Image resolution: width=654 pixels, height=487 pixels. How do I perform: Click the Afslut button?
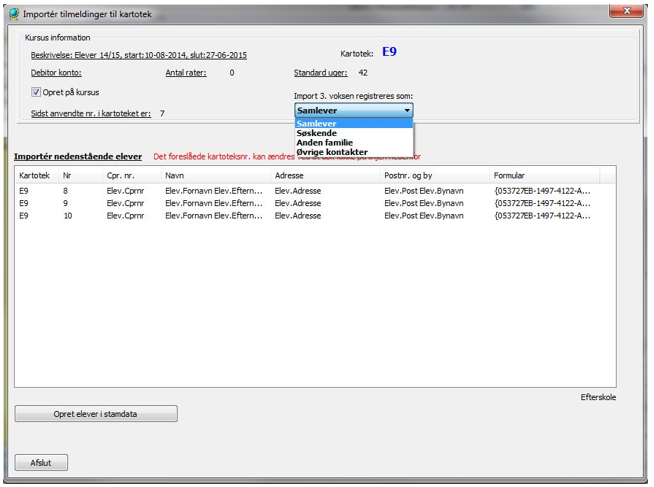[x=41, y=462]
